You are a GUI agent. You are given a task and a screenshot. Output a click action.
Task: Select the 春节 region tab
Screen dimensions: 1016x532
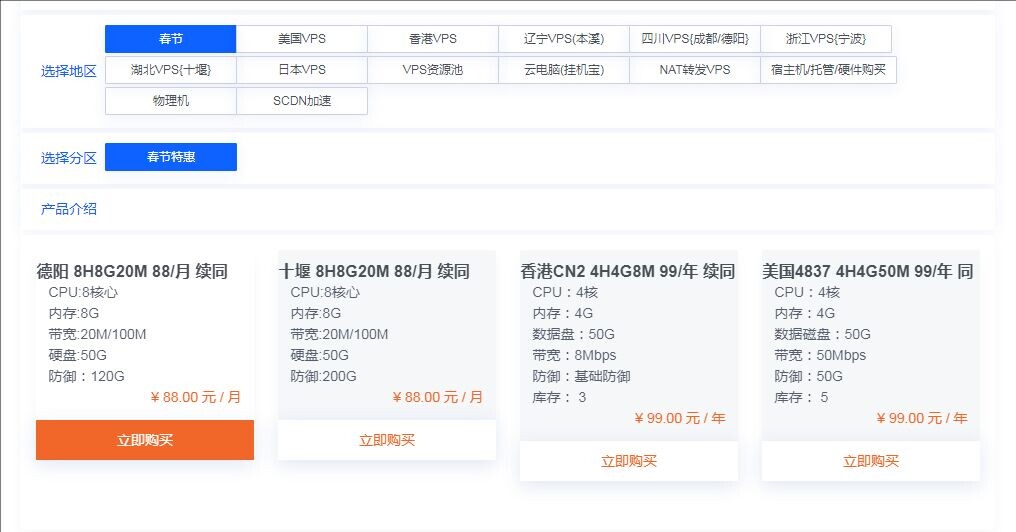[171, 39]
